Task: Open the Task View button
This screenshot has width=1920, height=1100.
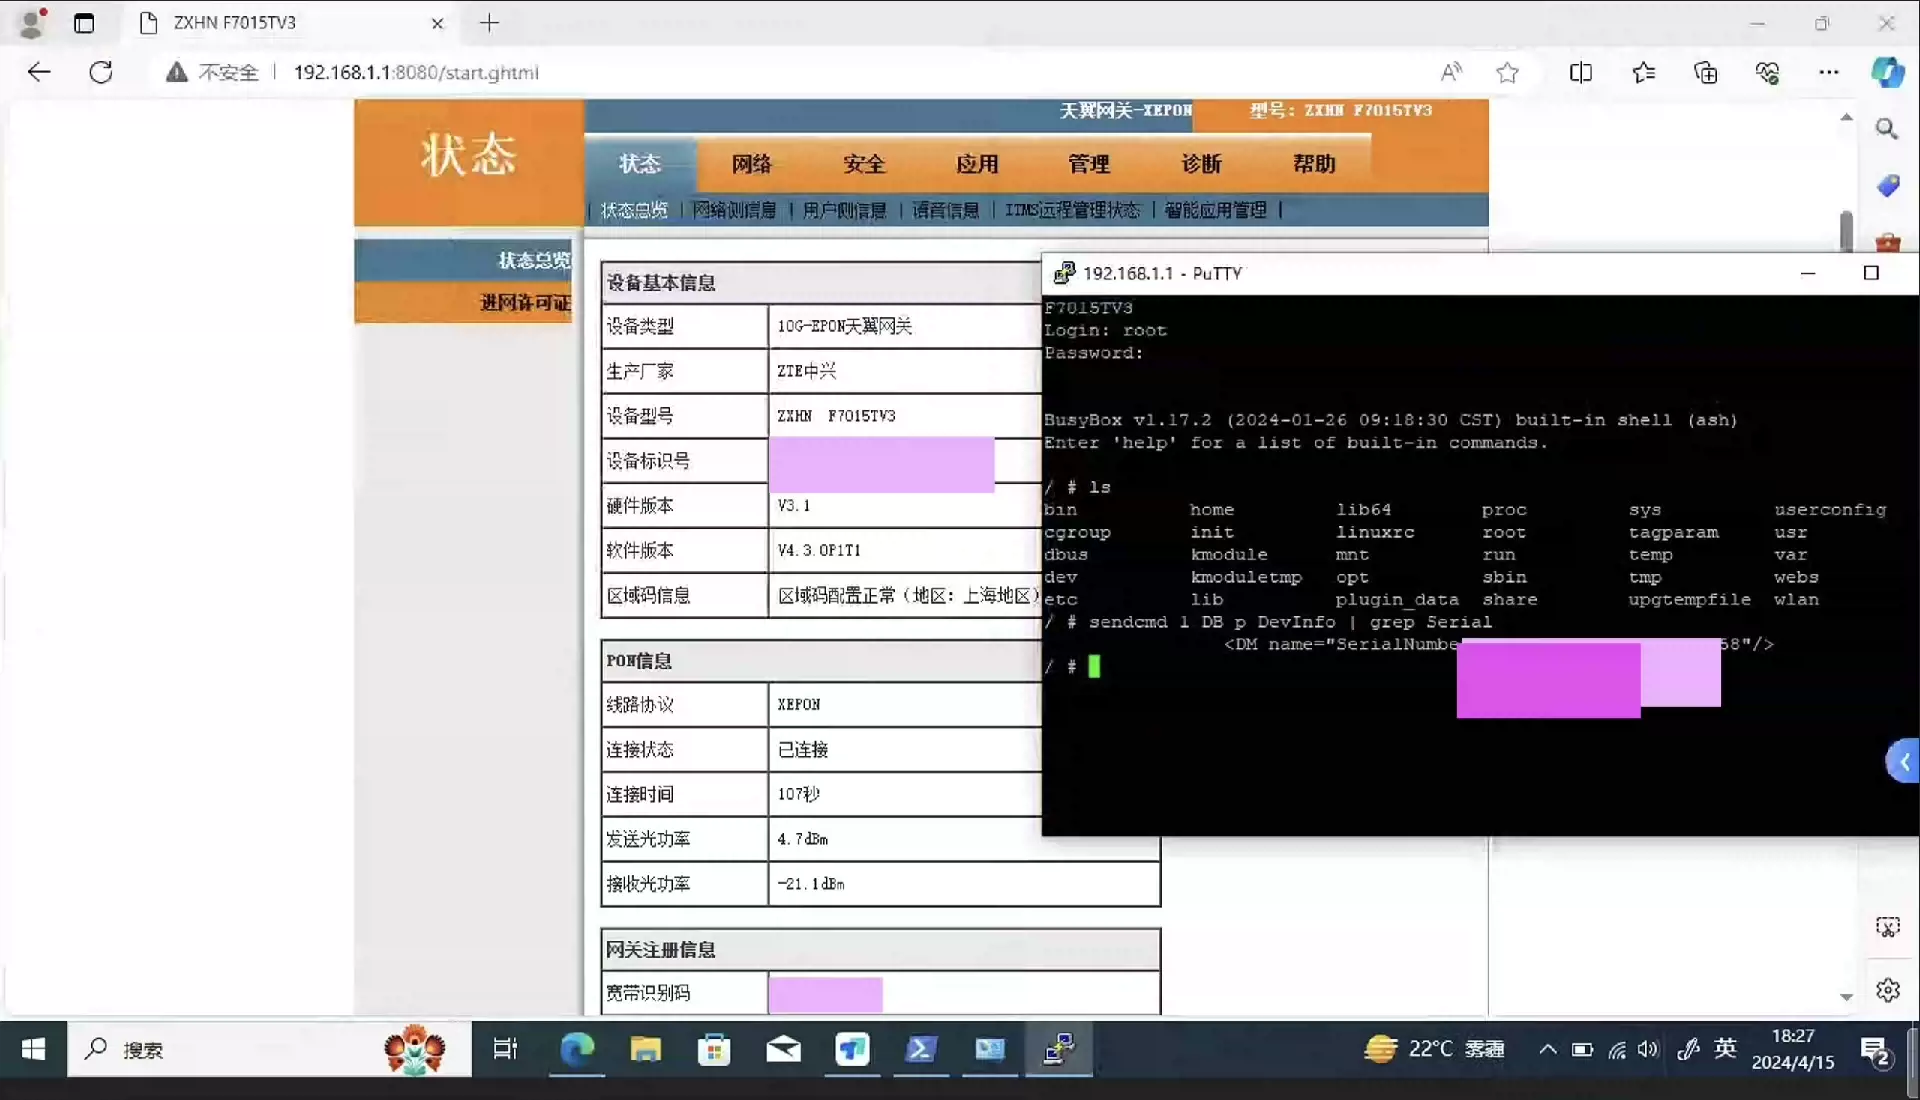Action: coord(505,1049)
